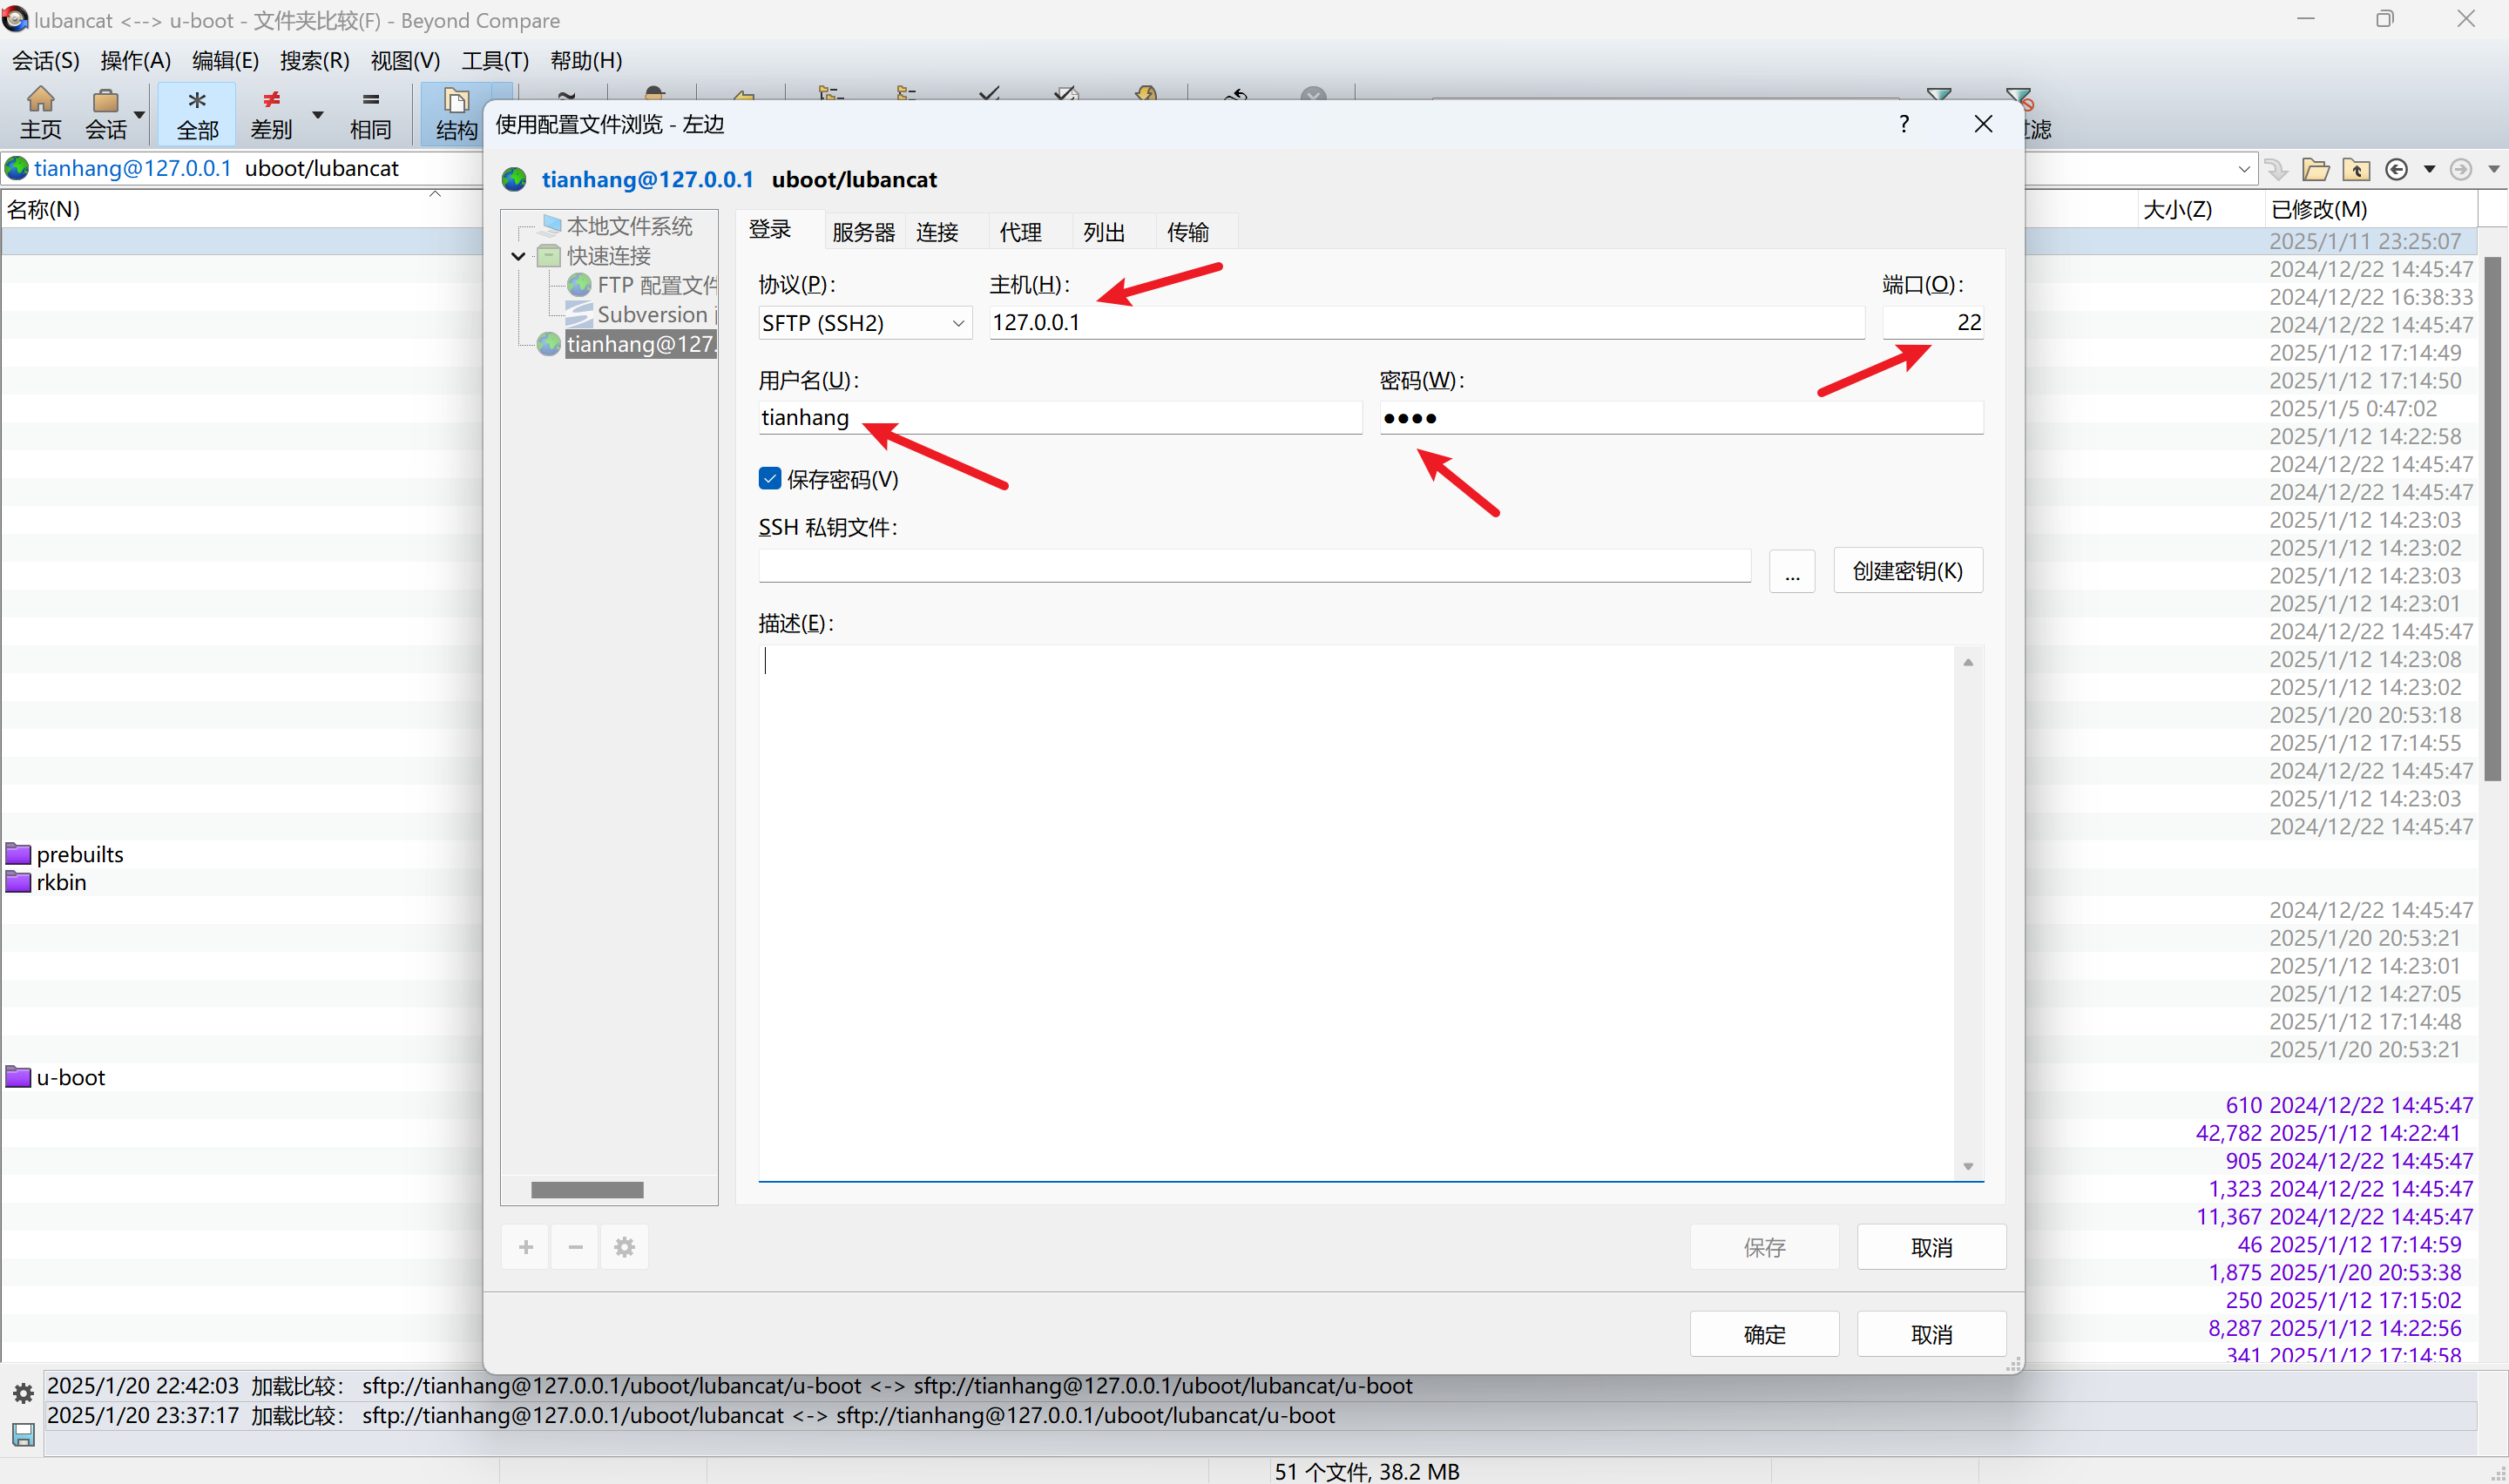Select the 主页 (Home) toolbar icon
Image resolution: width=2509 pixels, height=1484 pixels.
[40, 112]
